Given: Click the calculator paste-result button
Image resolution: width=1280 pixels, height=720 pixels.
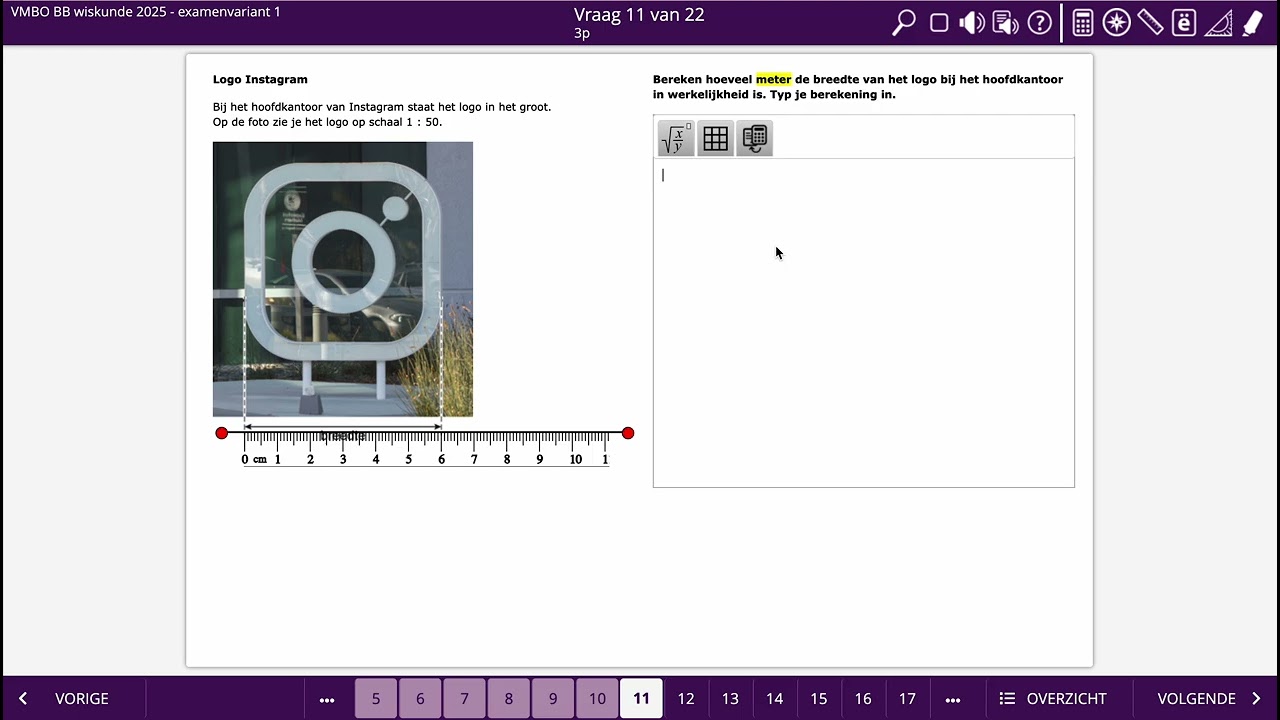Looking at the screenshot, I should click(x=754, y=139).
